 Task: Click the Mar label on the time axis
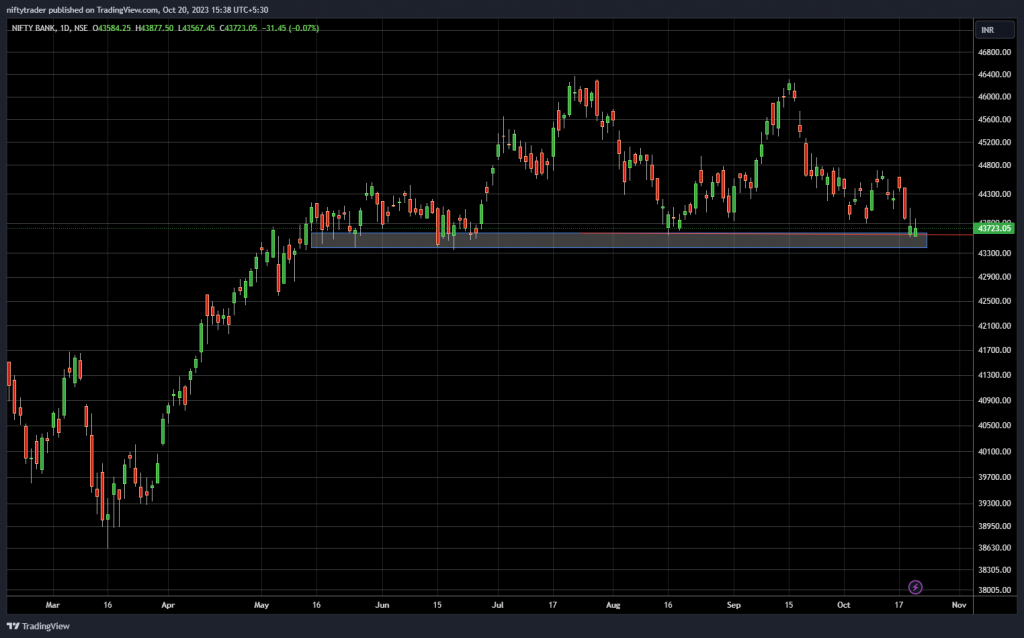click(x=52, y=605)
